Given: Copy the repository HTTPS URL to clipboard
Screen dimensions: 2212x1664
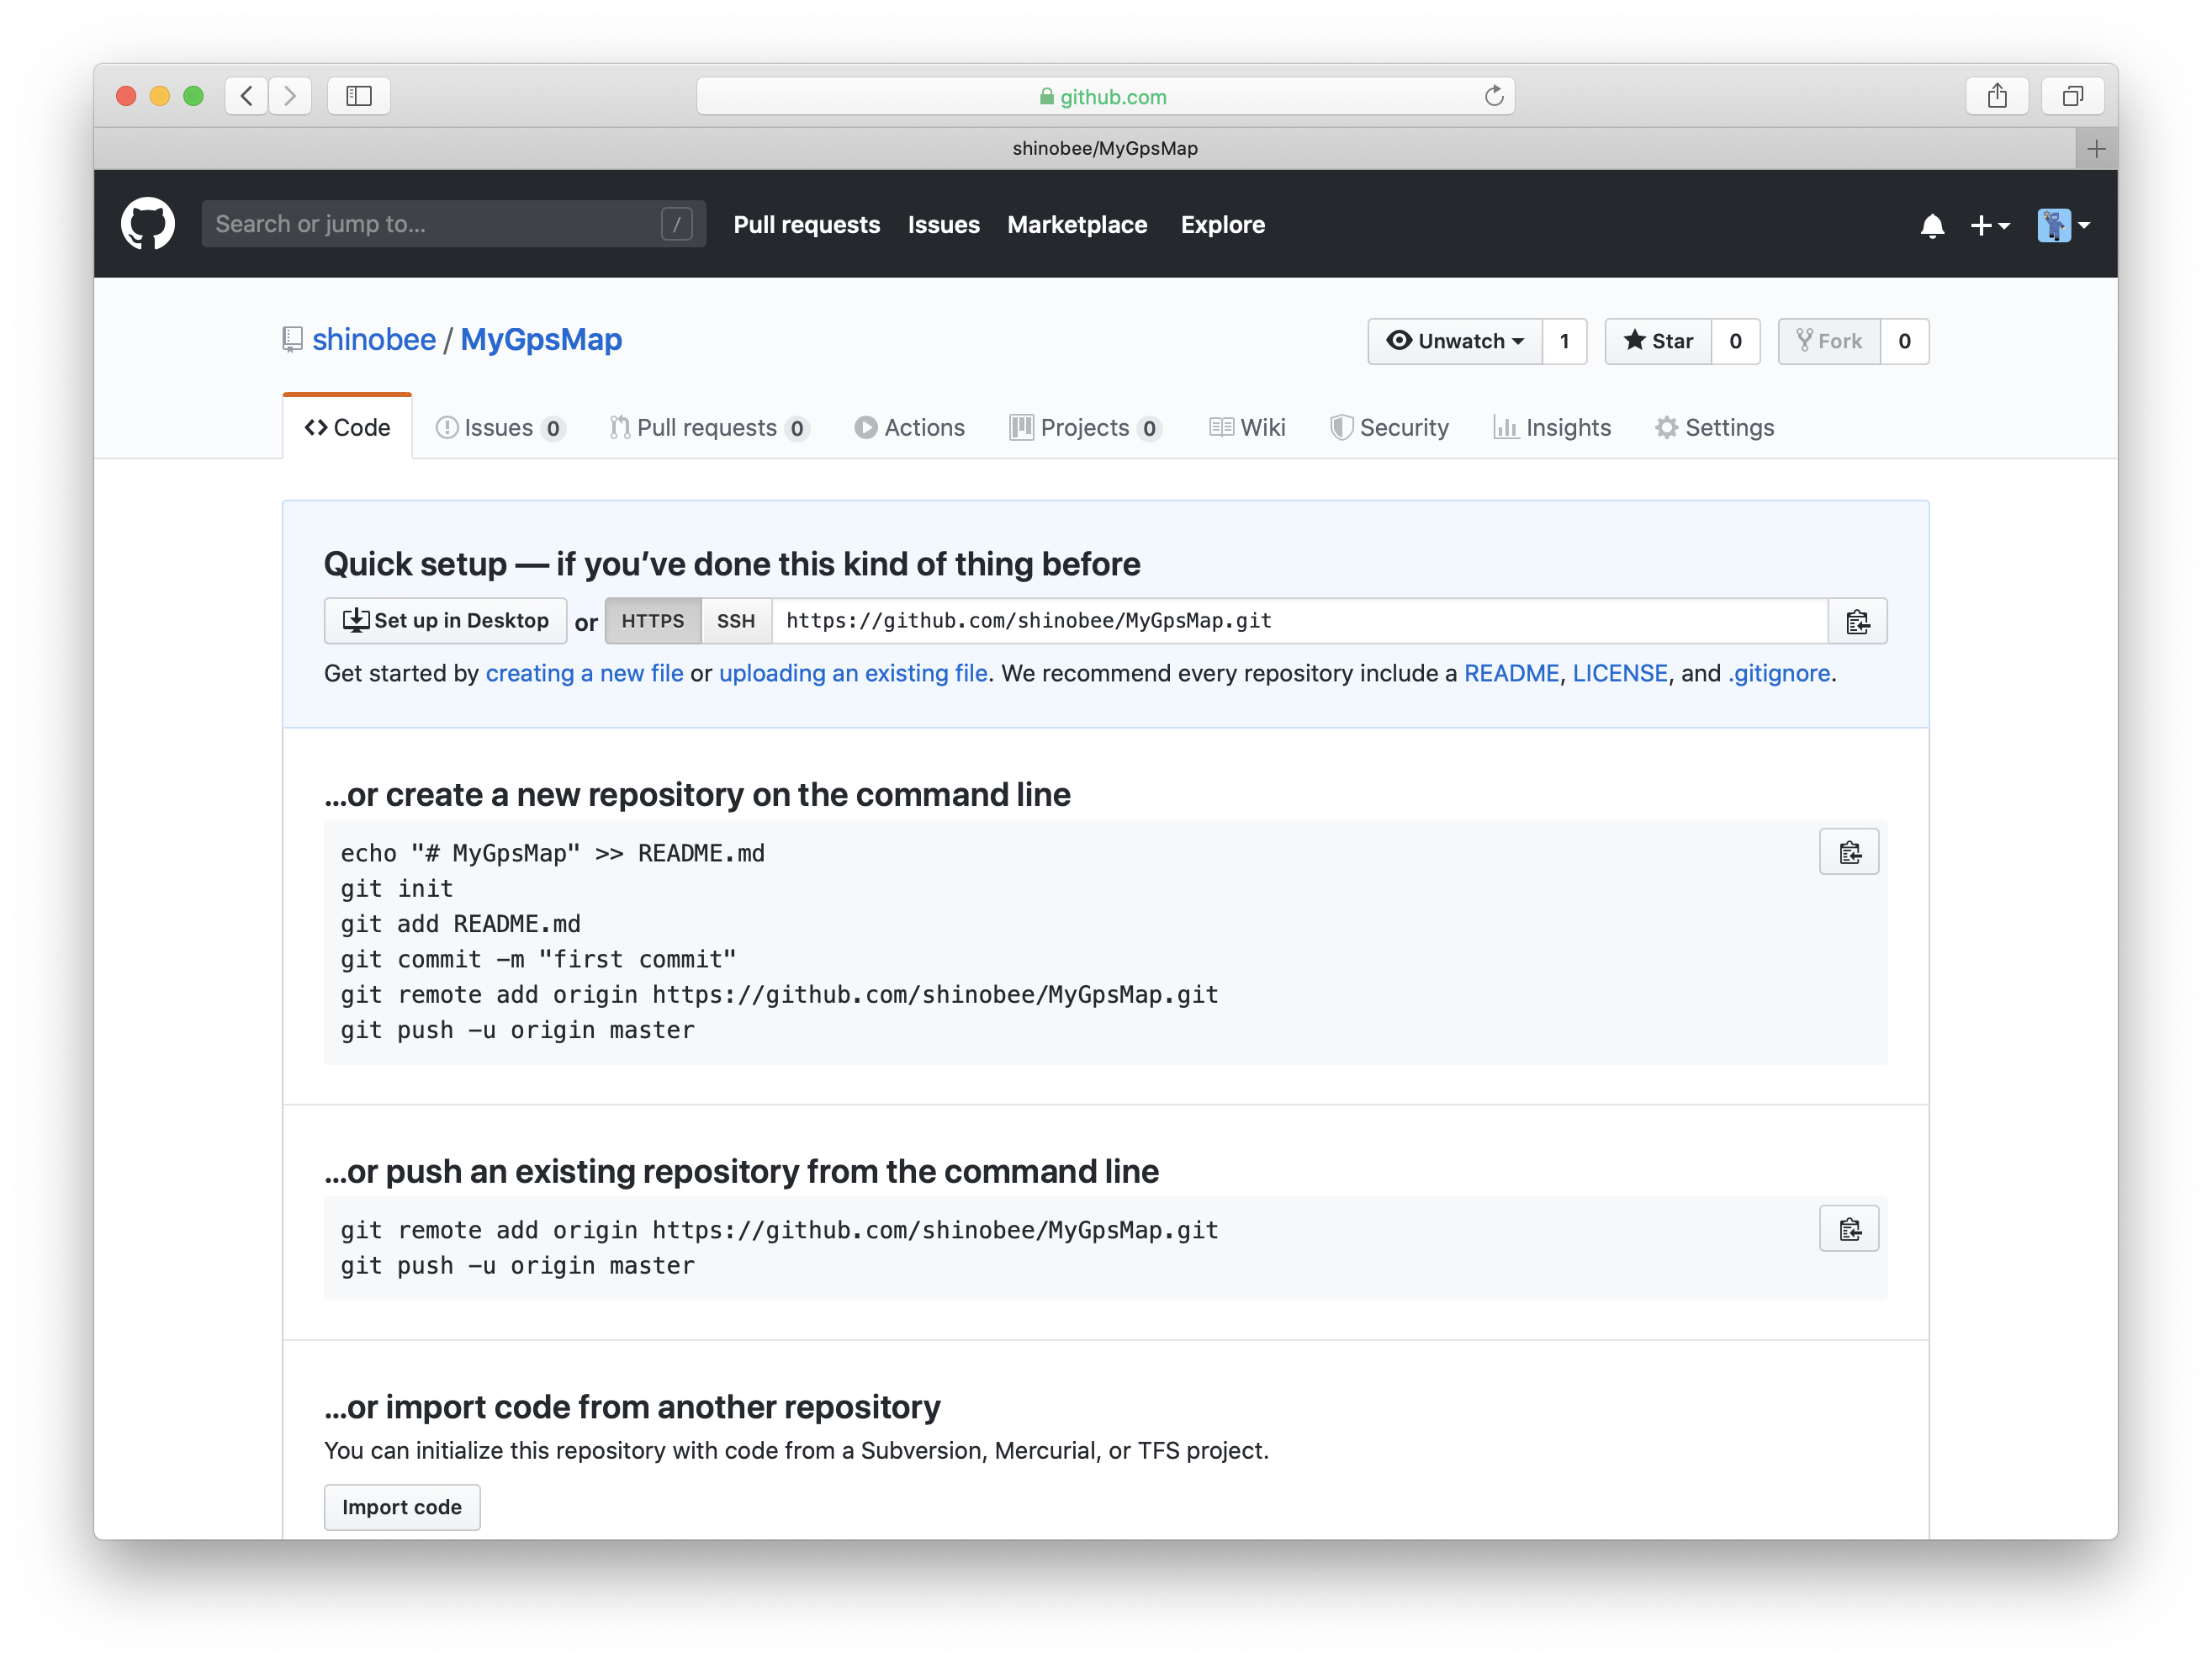Looking at the screenshot, I should pos(1857,621).
